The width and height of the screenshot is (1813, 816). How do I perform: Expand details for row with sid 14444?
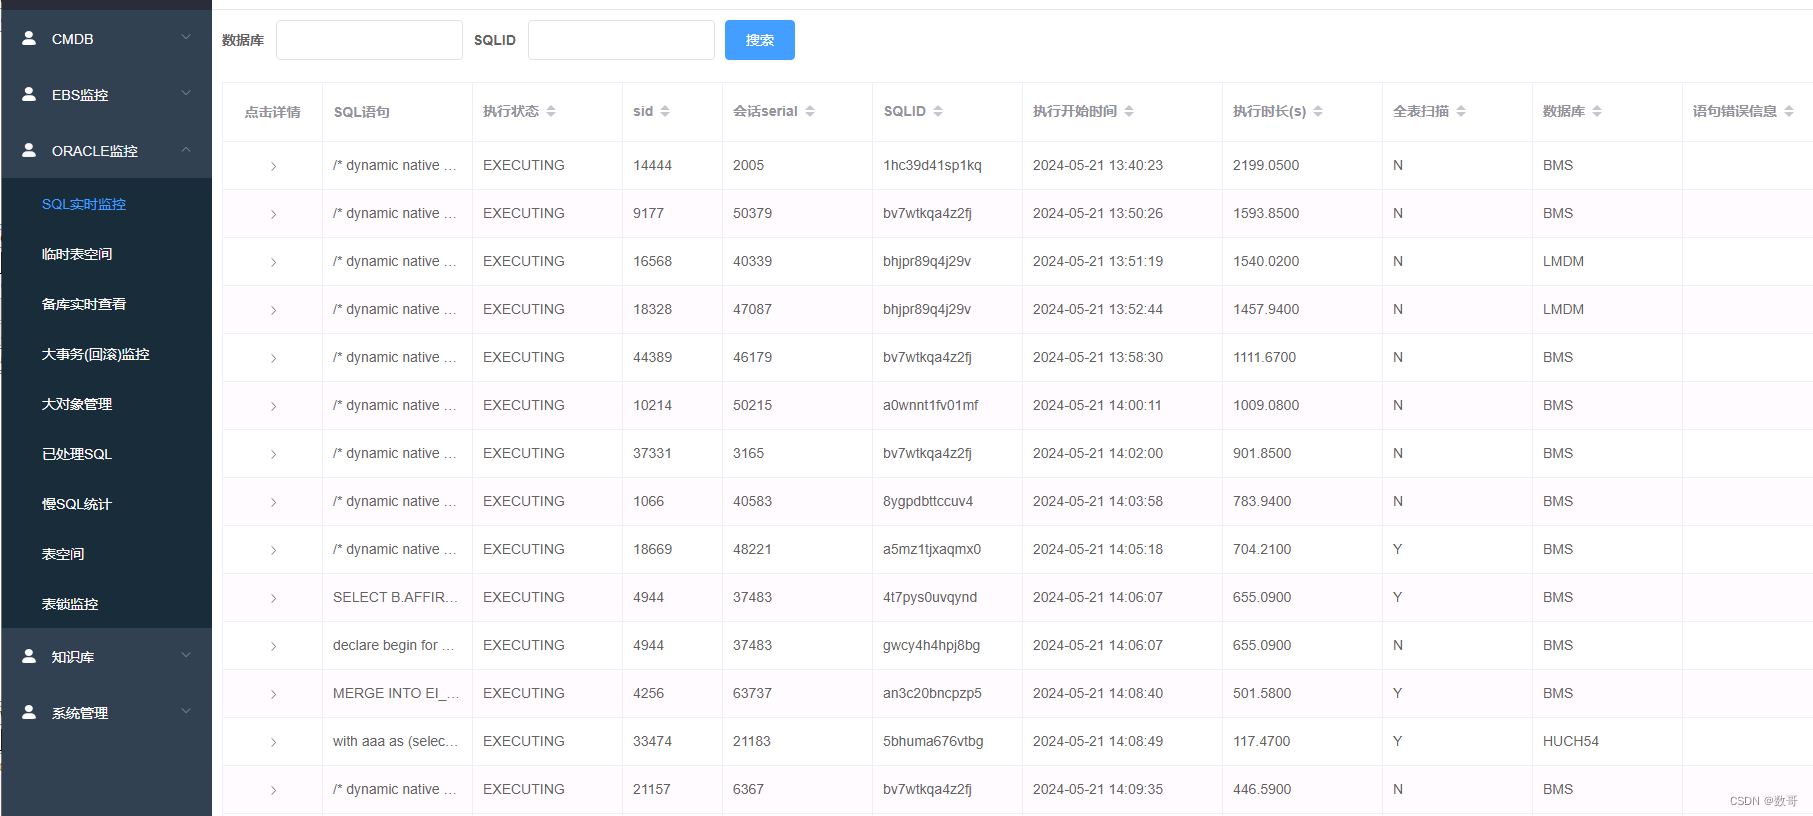coord(273,166)
